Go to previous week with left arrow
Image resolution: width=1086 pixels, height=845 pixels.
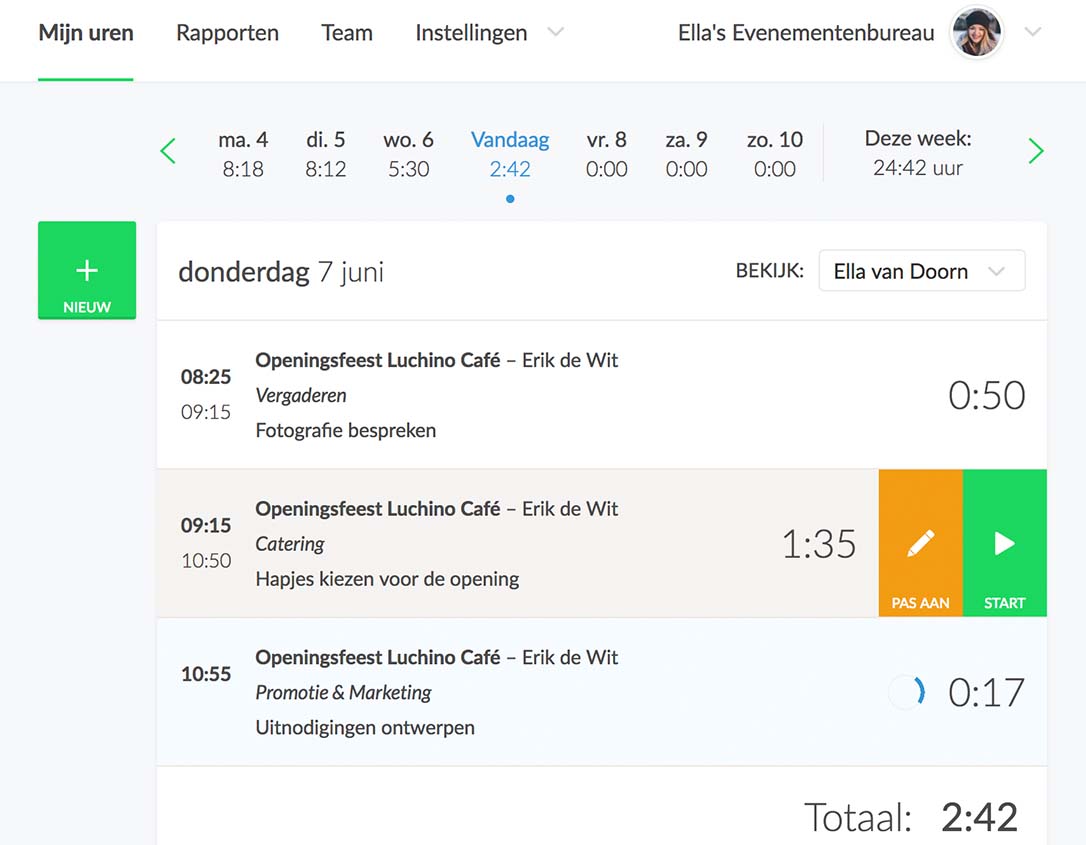click(168, 152)
